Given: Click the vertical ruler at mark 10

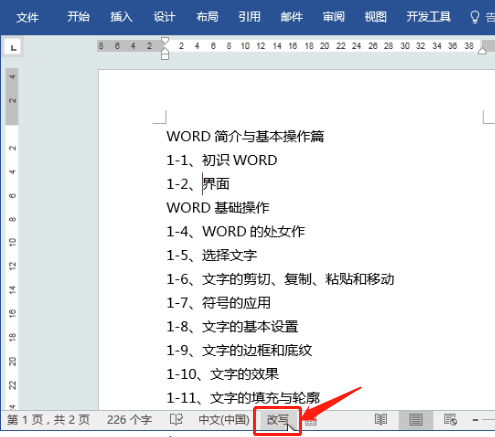Looking at the screenshot, I should (x=12, y=242).
